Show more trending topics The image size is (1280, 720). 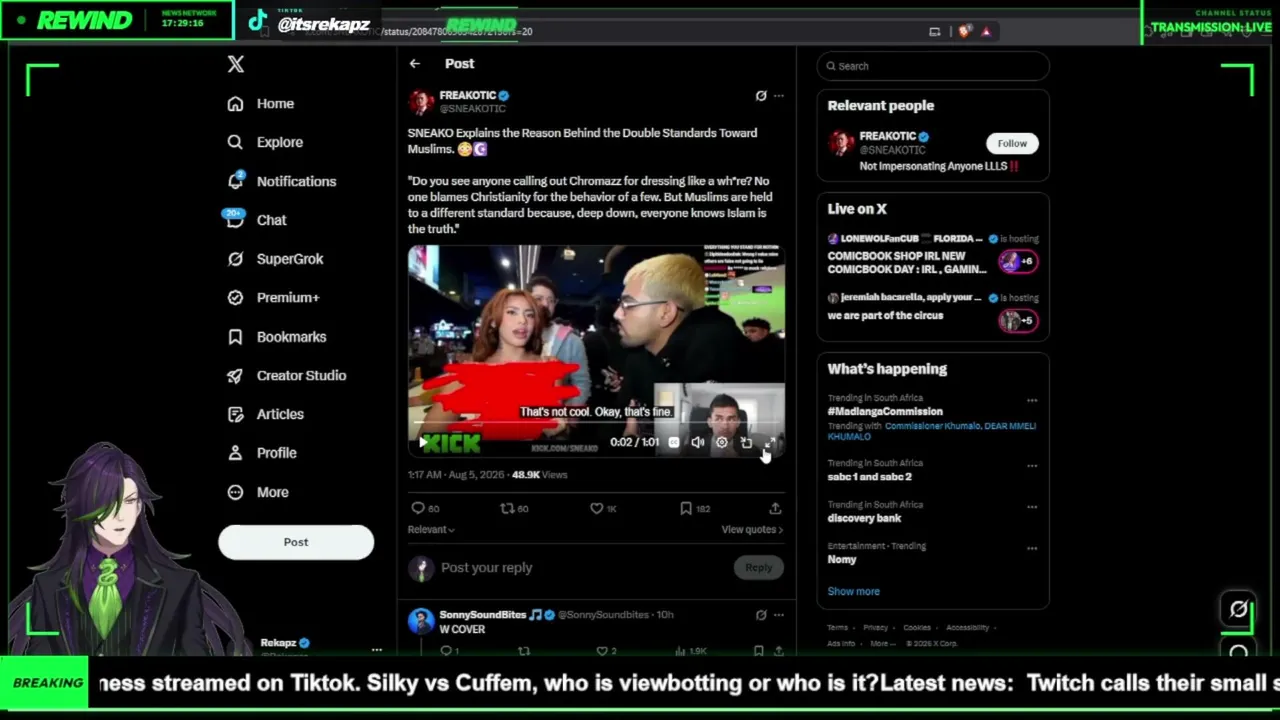tap(853, 591)
